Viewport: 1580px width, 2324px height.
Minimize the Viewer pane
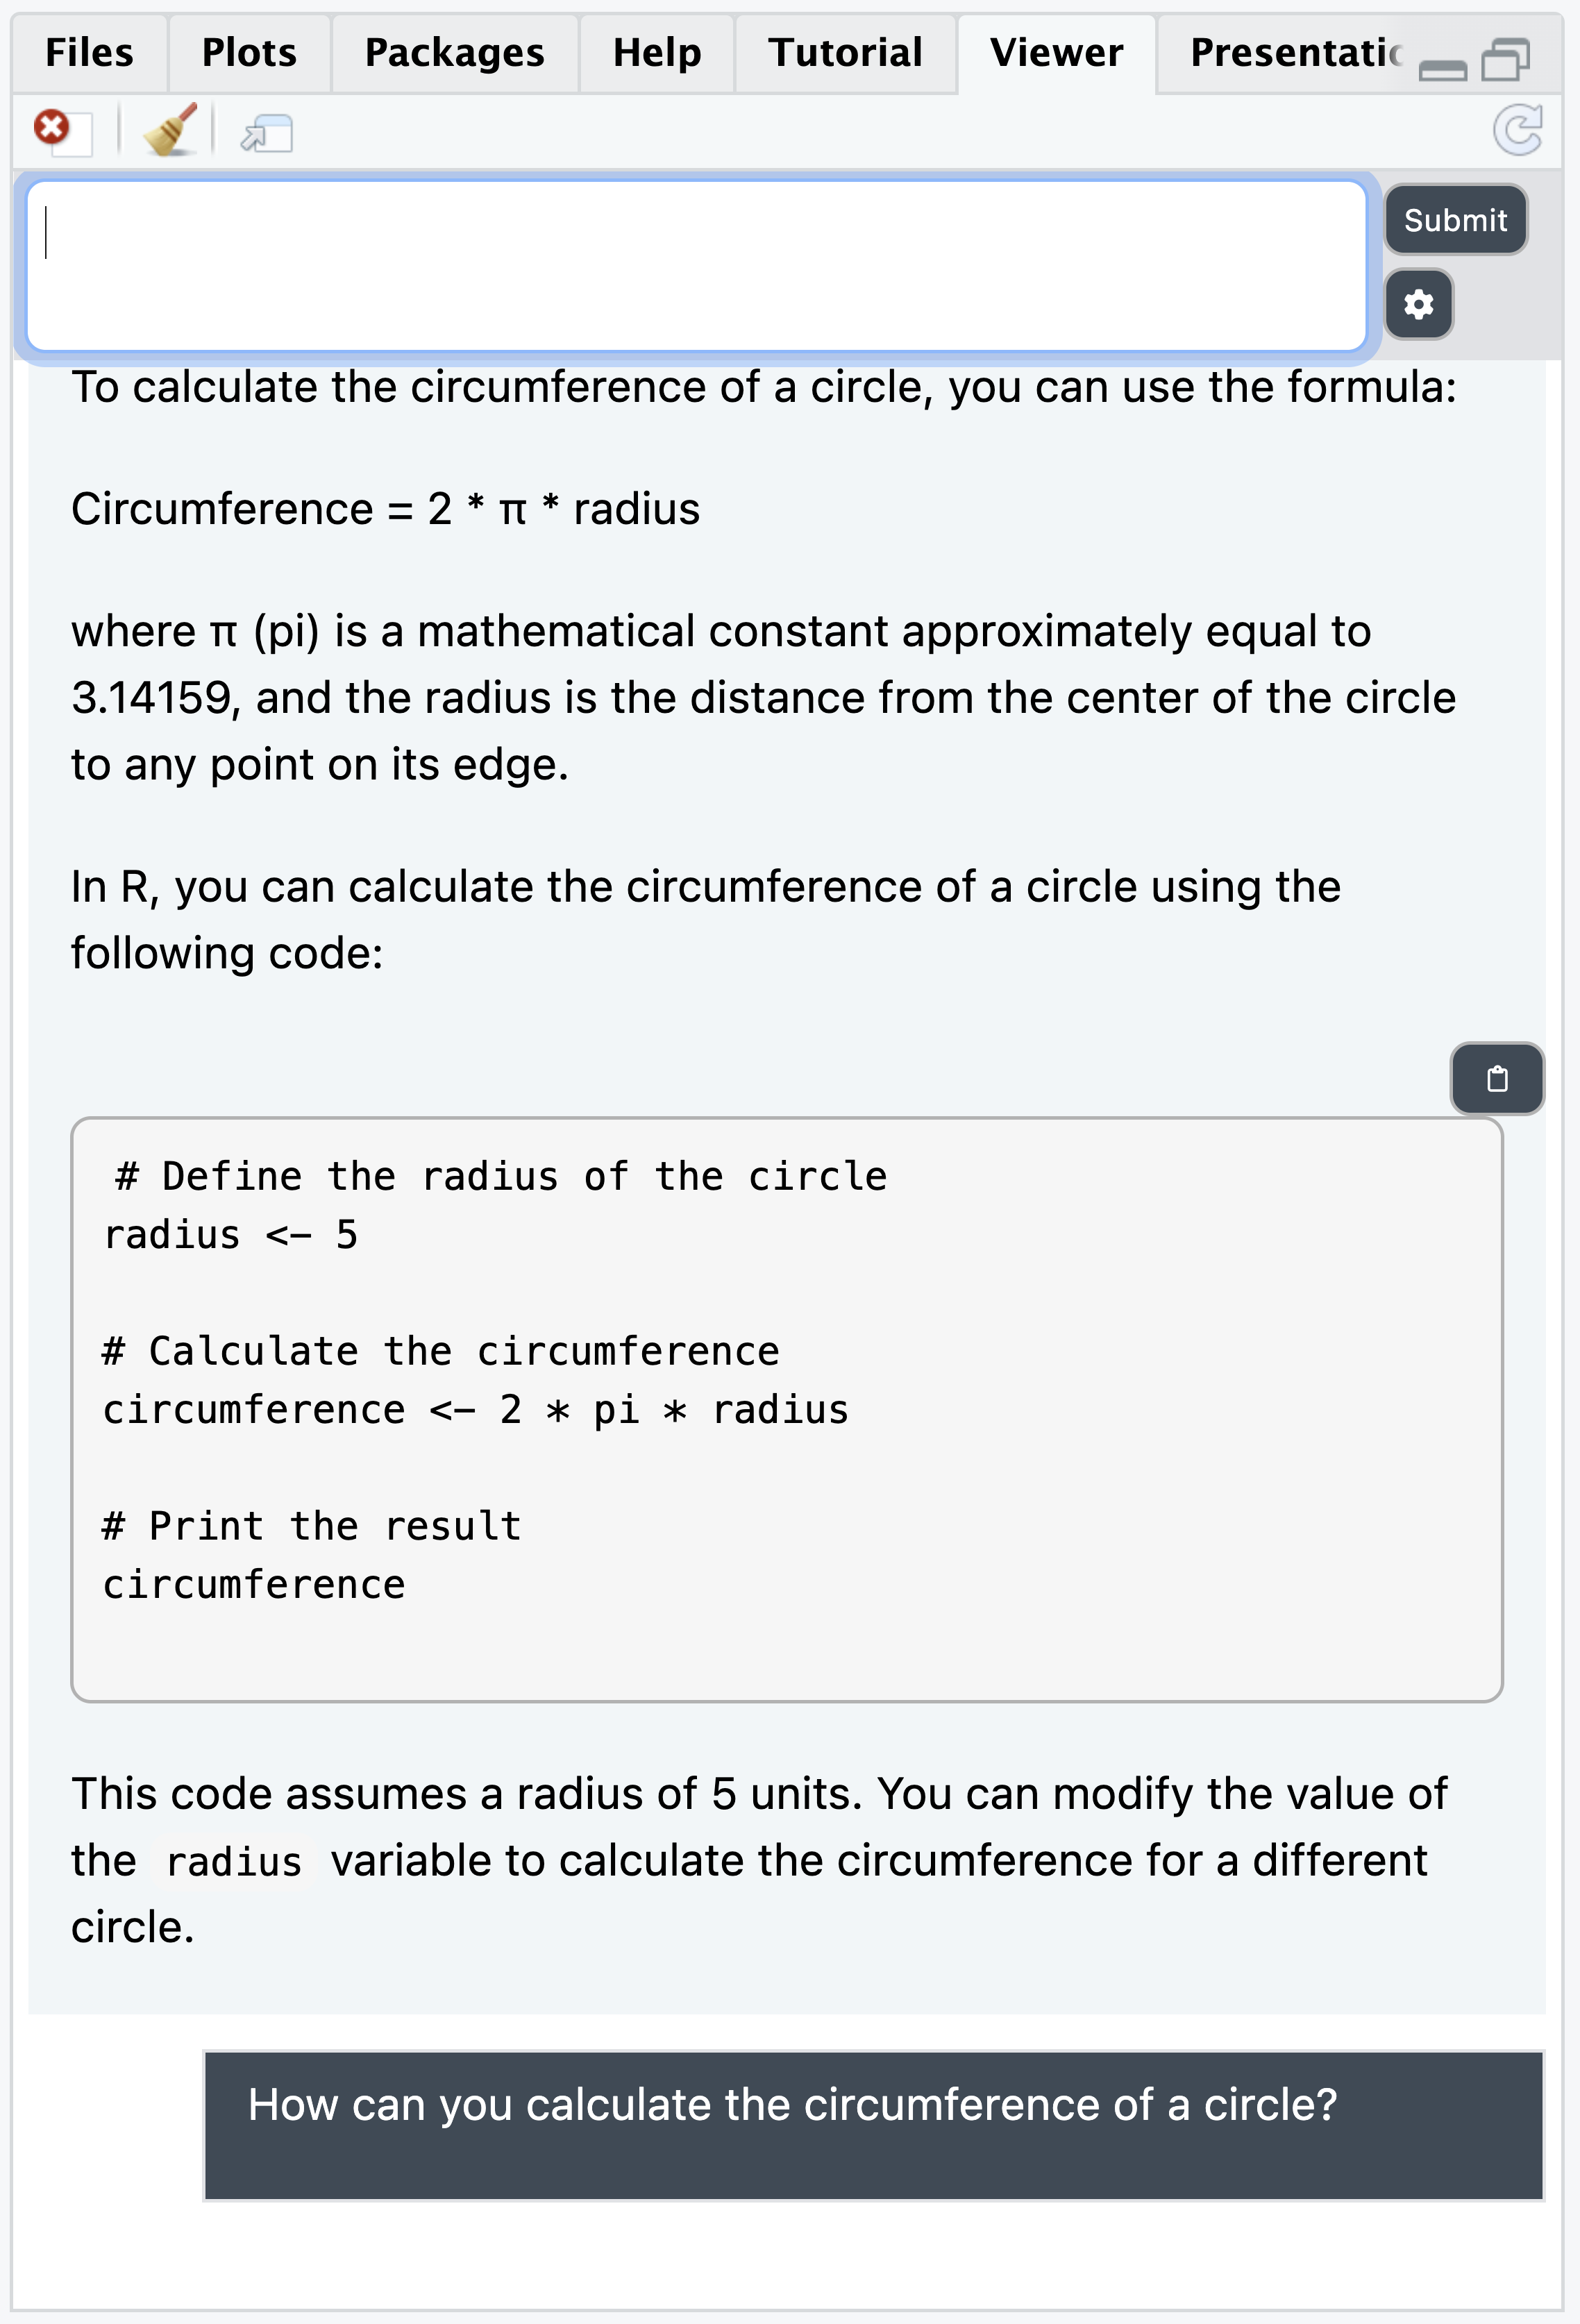tap(1442, 66)
